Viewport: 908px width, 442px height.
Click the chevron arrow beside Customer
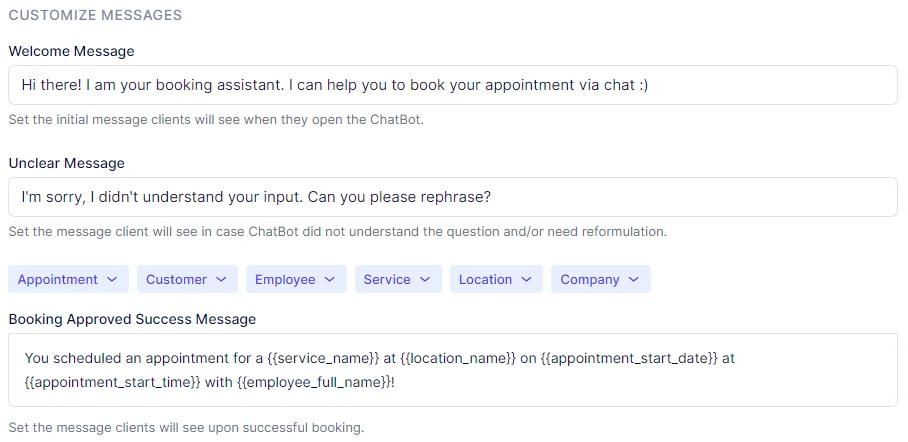point(221,280)
